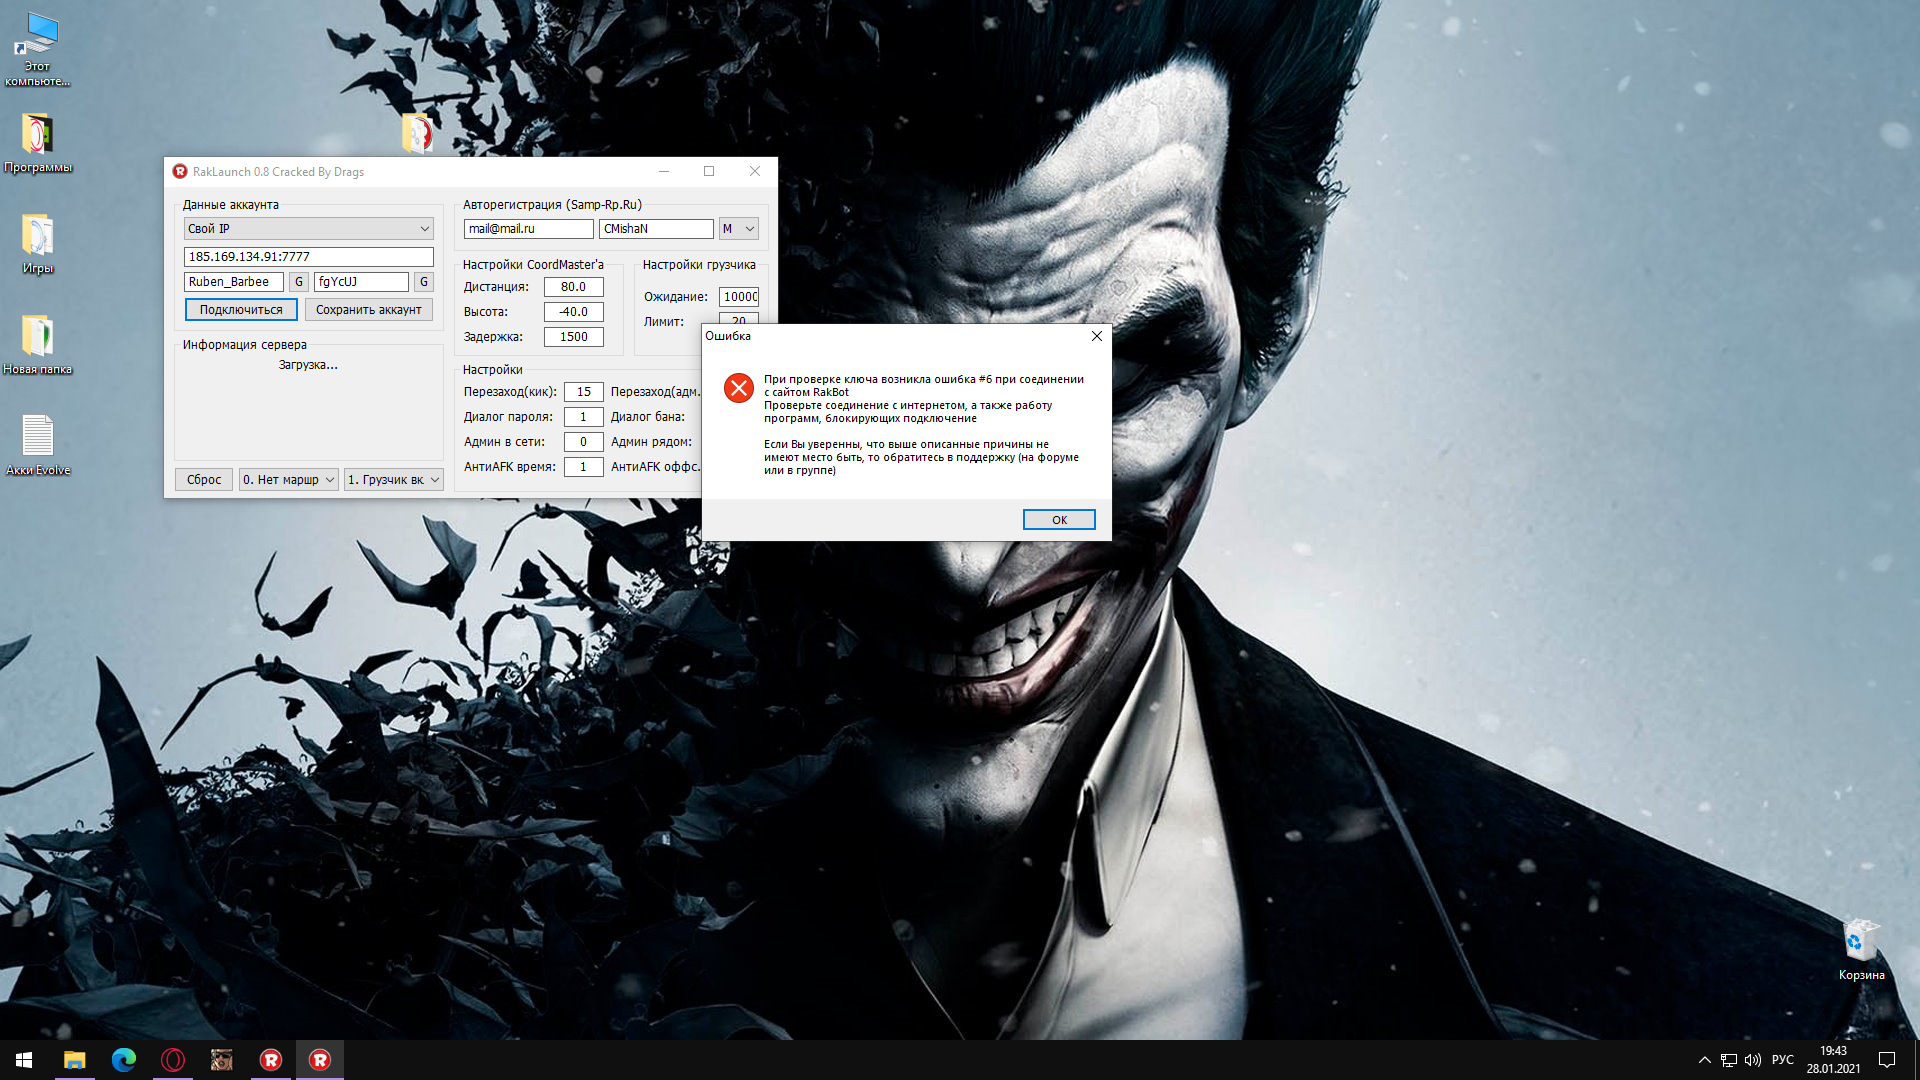
Task: Open the Игры desktop folder icon
Action: click(37, 236)
